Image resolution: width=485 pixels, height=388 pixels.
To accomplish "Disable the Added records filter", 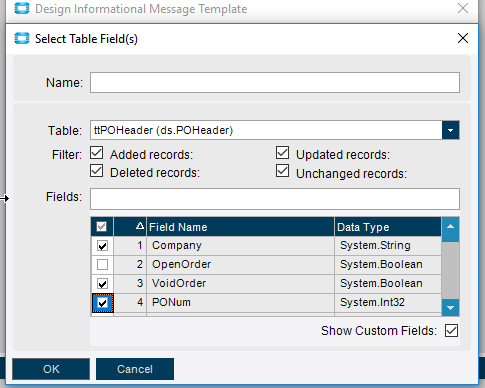I will pos(96,153).
